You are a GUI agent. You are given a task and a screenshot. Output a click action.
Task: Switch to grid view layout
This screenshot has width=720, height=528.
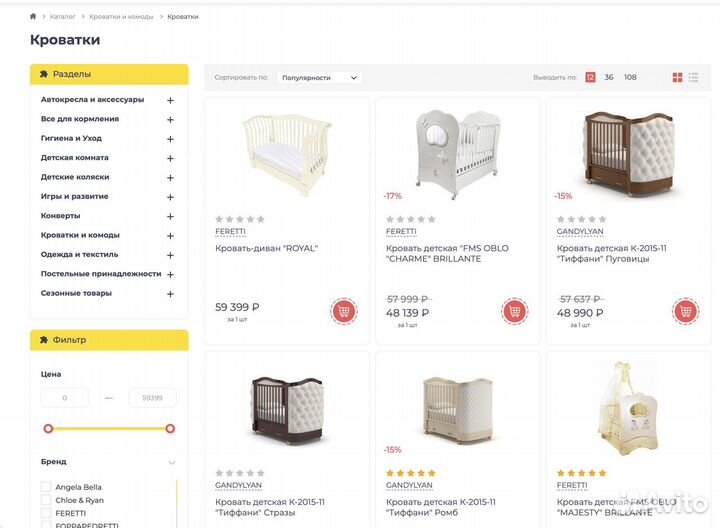pyautogui.click(x=677, y=77)
